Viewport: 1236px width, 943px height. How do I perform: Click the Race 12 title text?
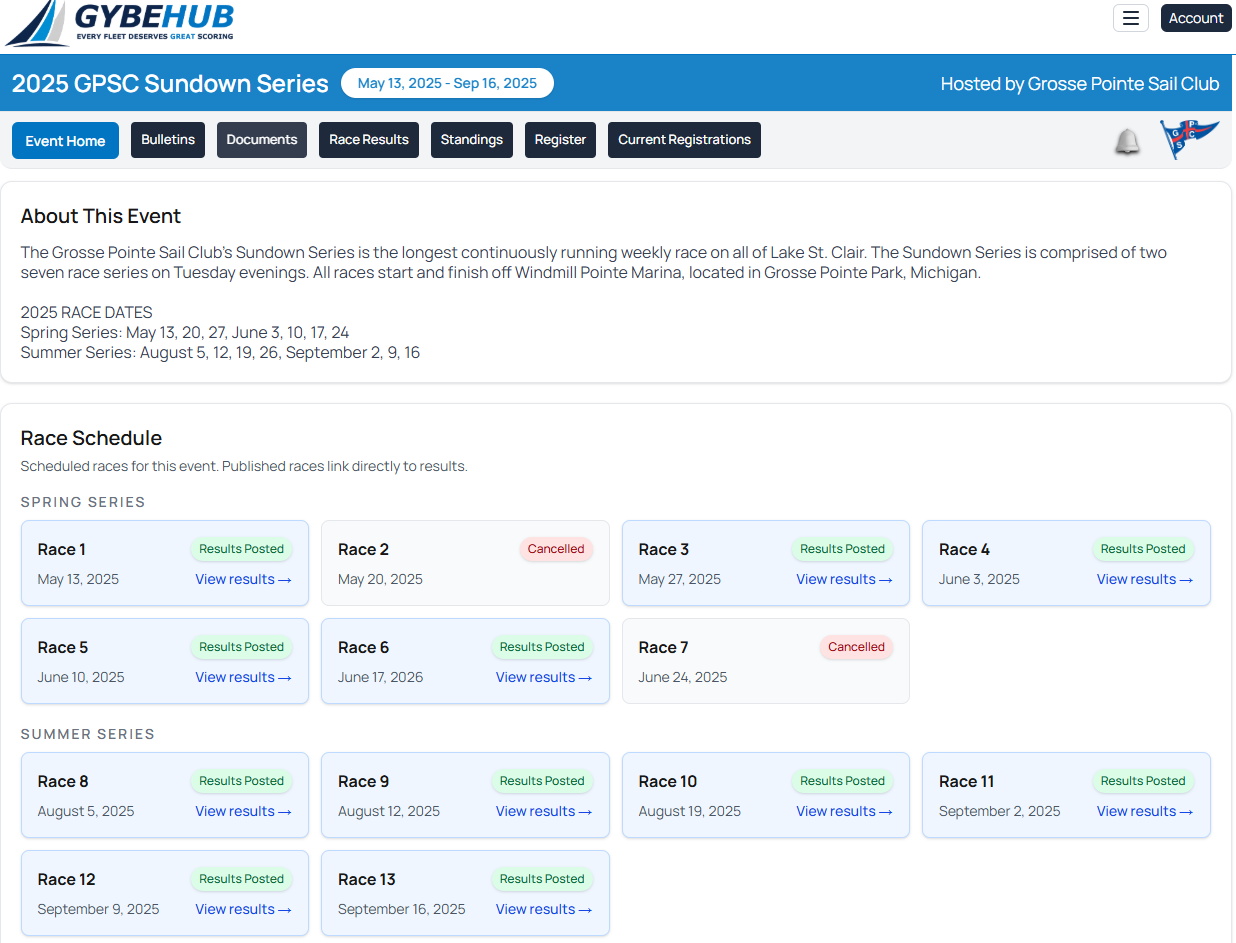pyautogui.click(x=67, y=879)
